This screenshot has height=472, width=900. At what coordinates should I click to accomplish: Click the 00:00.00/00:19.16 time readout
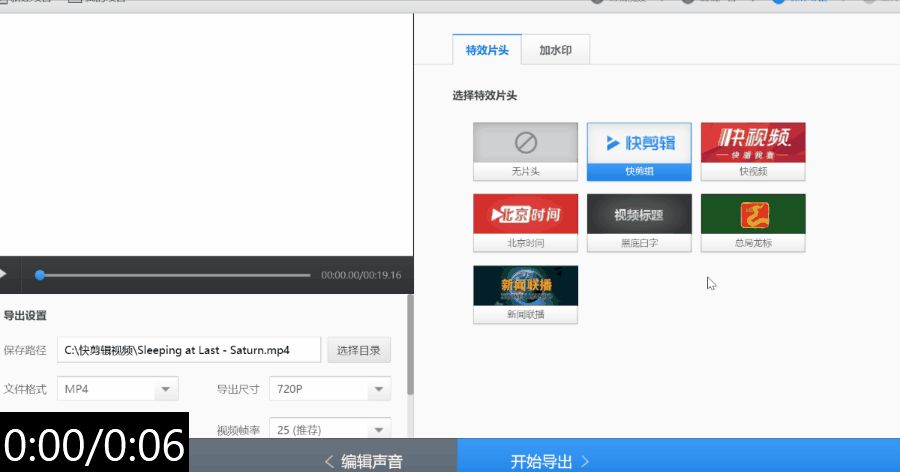361,275
